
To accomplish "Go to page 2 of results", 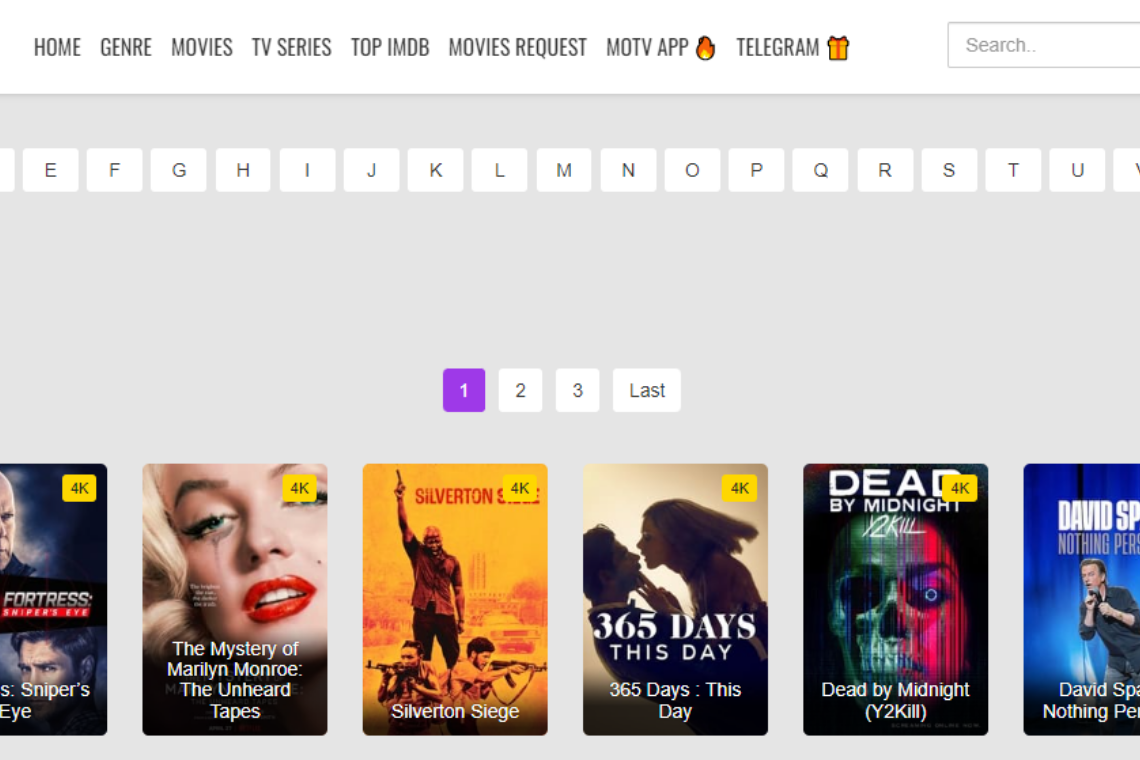I will pyautogui.click(x=521, y=391).
